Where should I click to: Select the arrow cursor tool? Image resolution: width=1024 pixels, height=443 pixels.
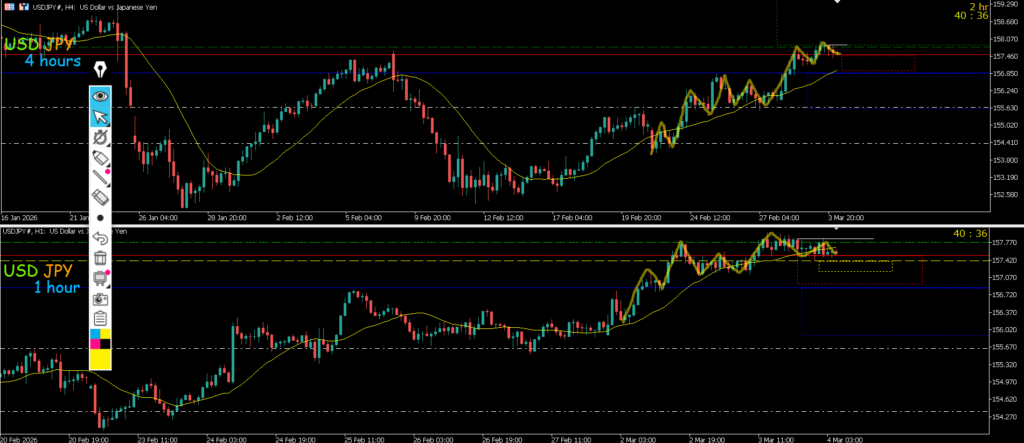100,117
